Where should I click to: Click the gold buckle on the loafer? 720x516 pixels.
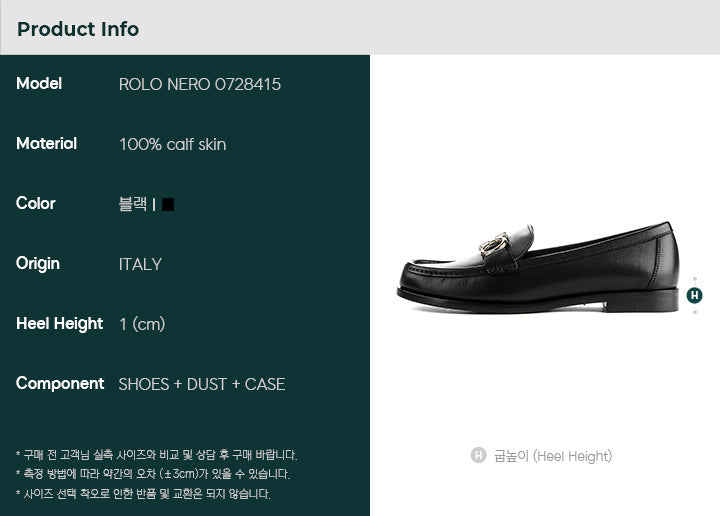point(494,245)
